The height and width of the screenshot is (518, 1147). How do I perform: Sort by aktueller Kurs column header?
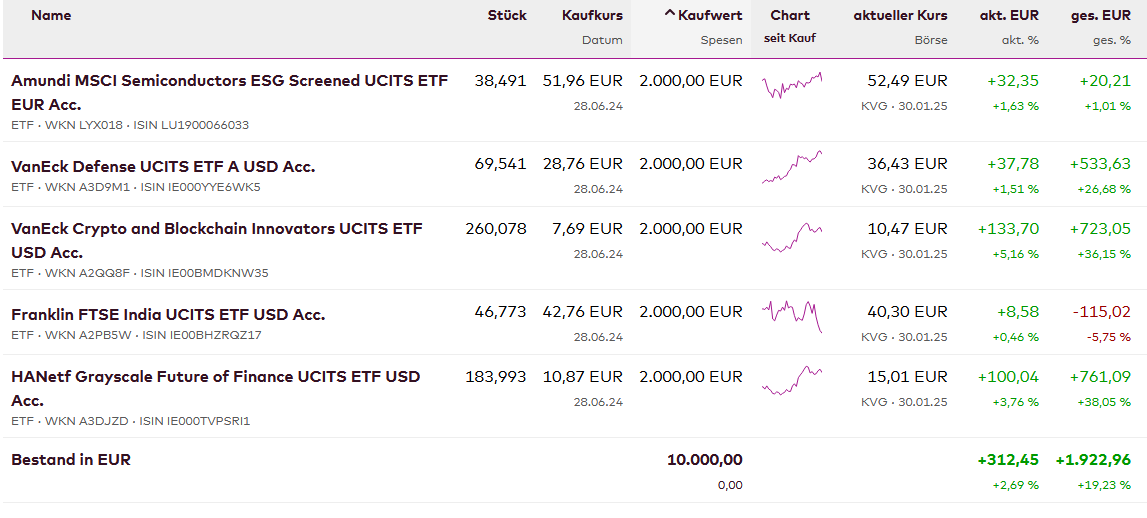(x=900, y=15)
